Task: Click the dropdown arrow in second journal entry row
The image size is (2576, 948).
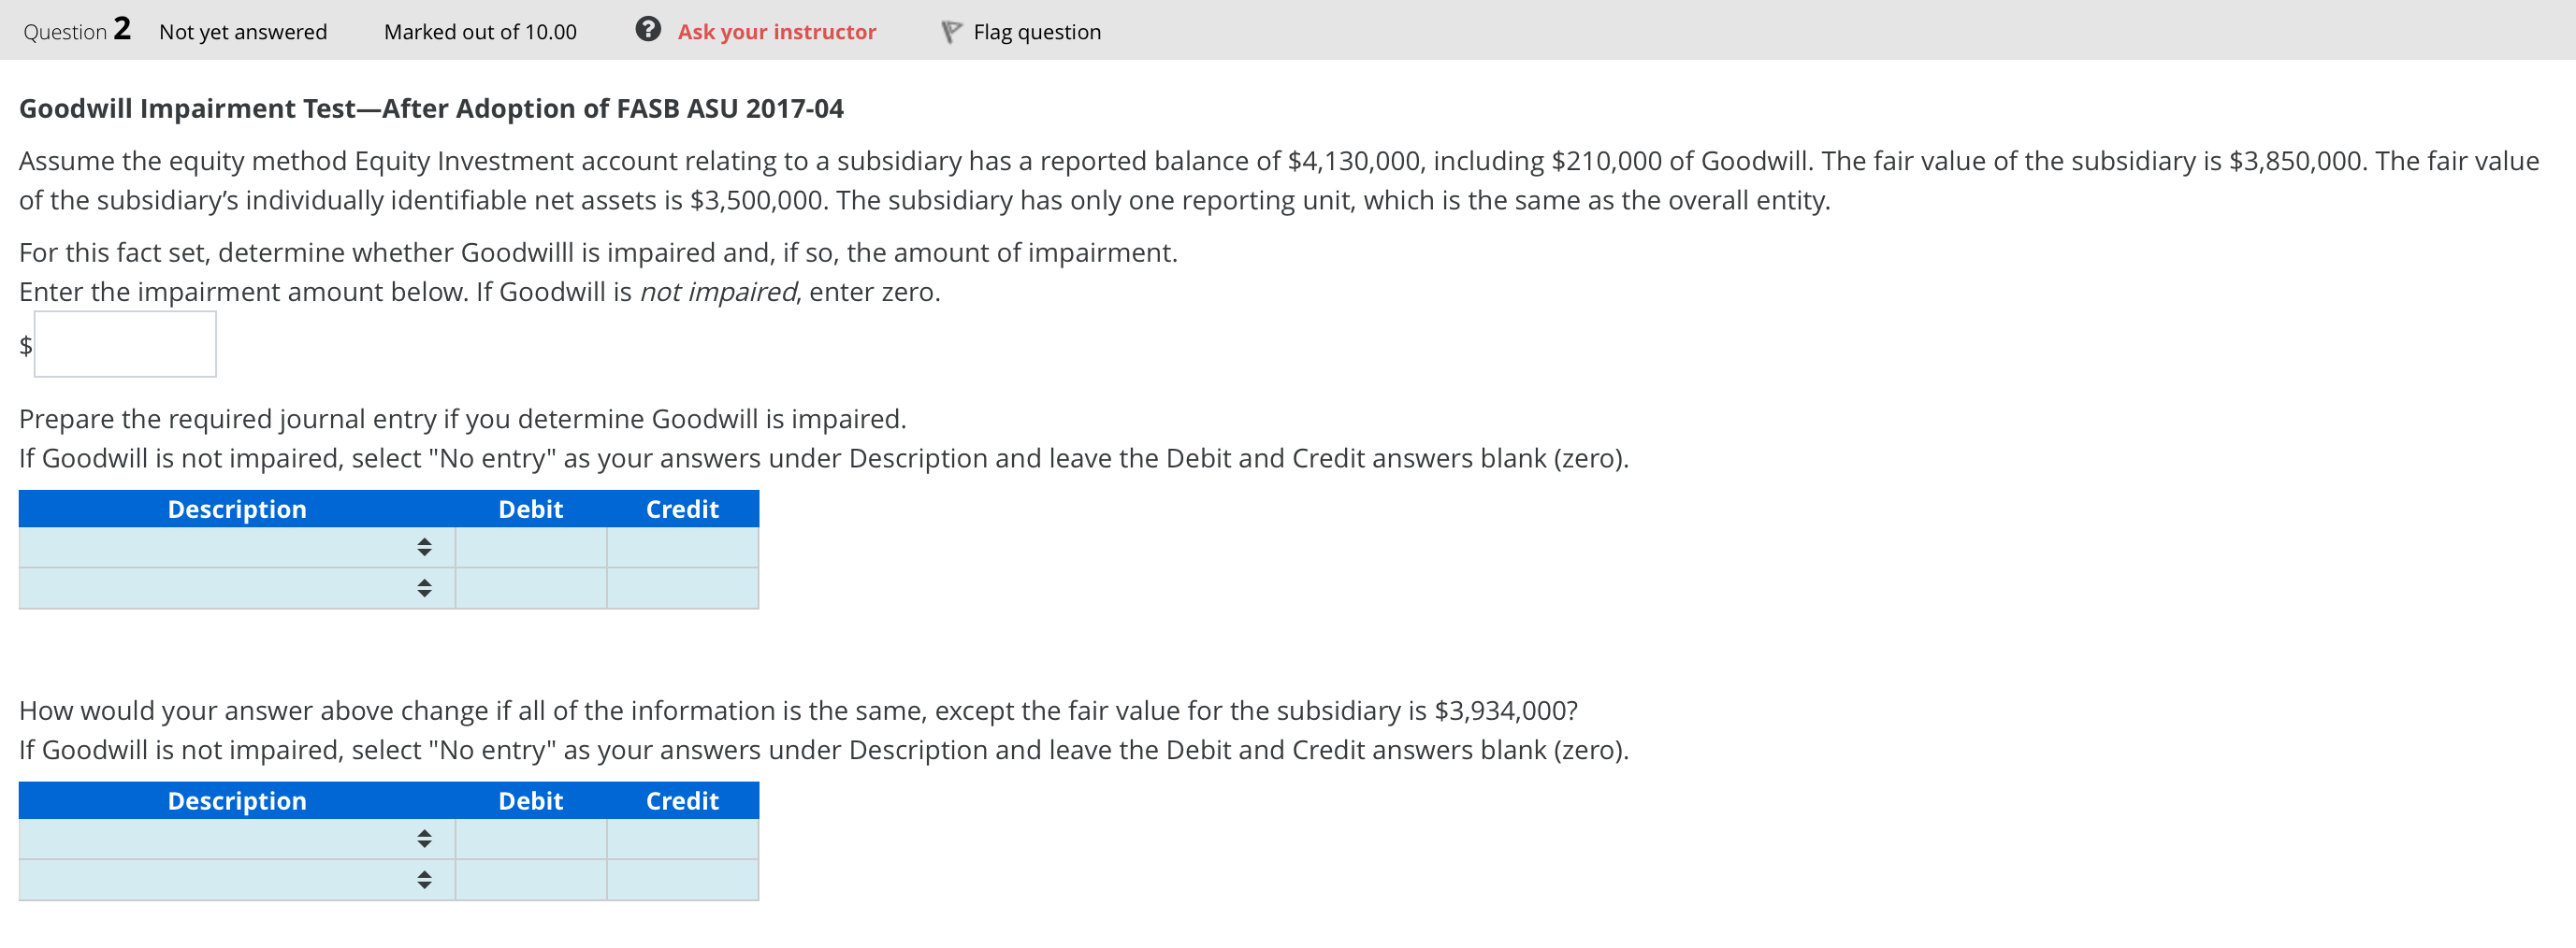Action: (x=424, y=588)
